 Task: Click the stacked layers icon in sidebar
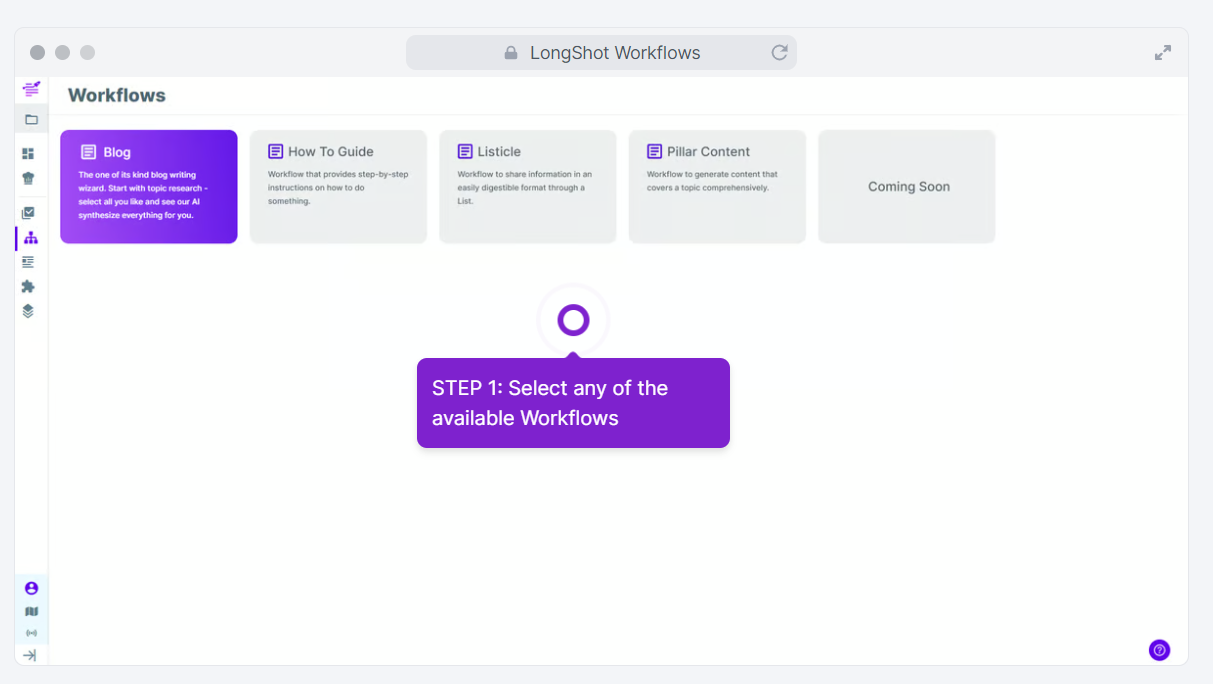pyautogui.click(x=29, y=311)
